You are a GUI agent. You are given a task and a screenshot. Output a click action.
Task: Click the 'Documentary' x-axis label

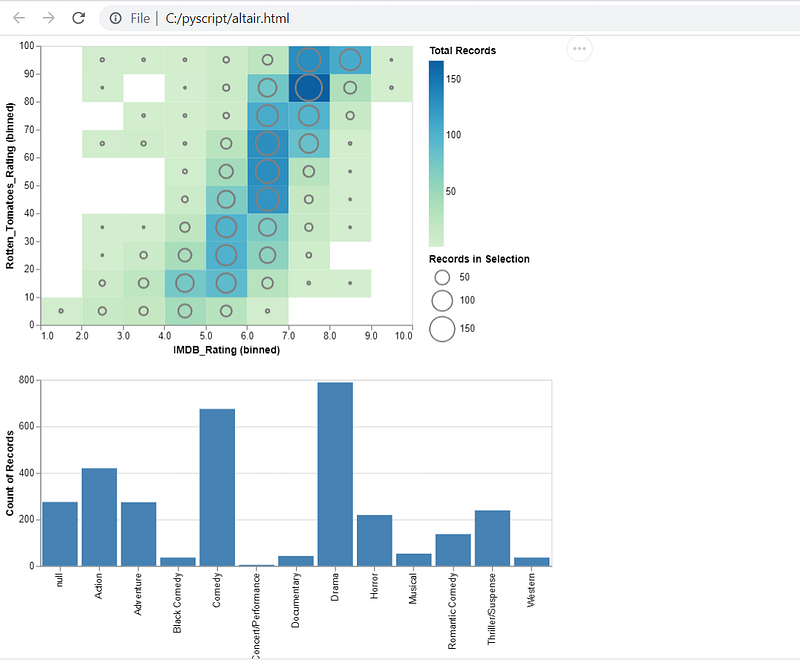point(295,600)
